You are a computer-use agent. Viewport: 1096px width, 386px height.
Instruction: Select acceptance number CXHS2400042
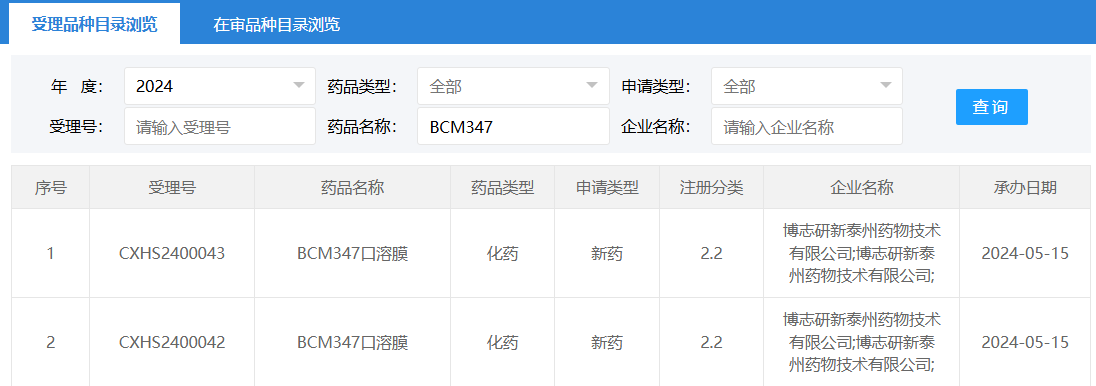coord(172,343)
